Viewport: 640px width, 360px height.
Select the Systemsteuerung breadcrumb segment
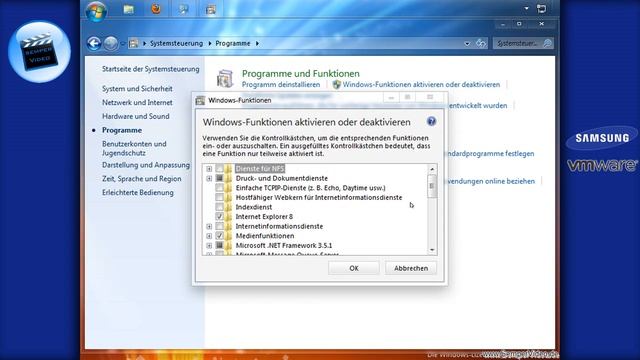(x=176, y=43)
